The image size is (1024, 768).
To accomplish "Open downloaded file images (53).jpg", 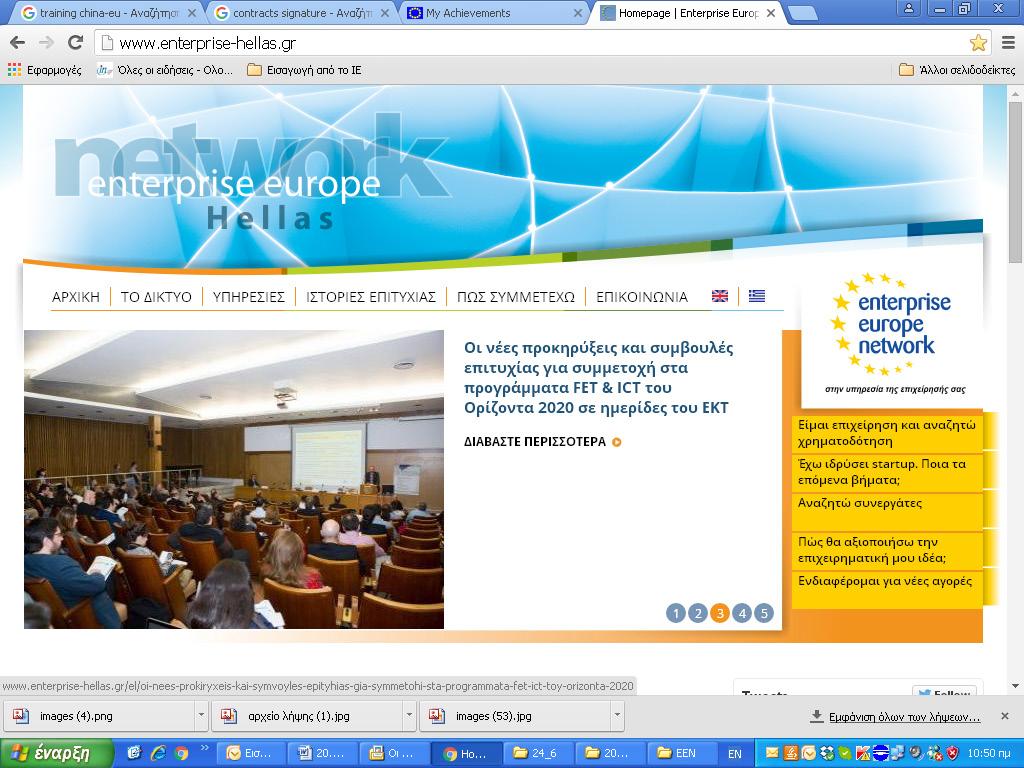I will click(x=515, y=716).
